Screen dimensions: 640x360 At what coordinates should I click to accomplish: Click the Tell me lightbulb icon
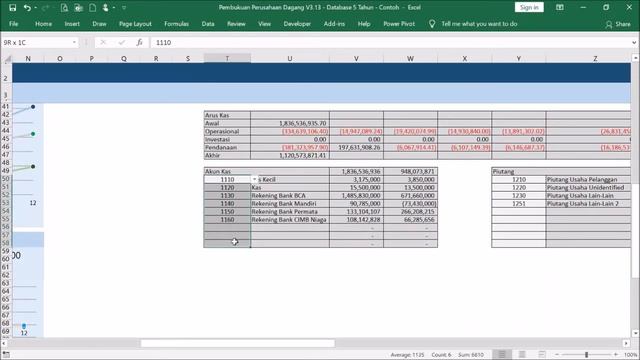point(432,24)
